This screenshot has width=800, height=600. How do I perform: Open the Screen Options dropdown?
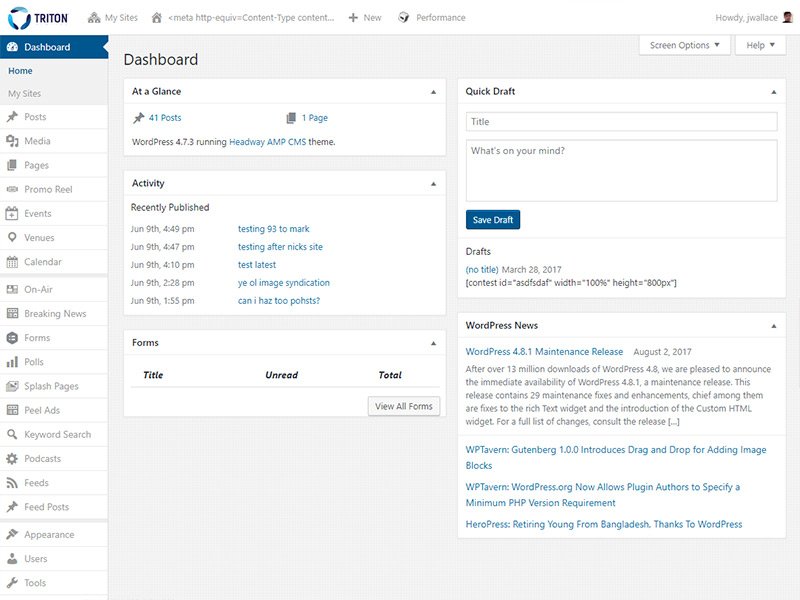tap(685, 45)
